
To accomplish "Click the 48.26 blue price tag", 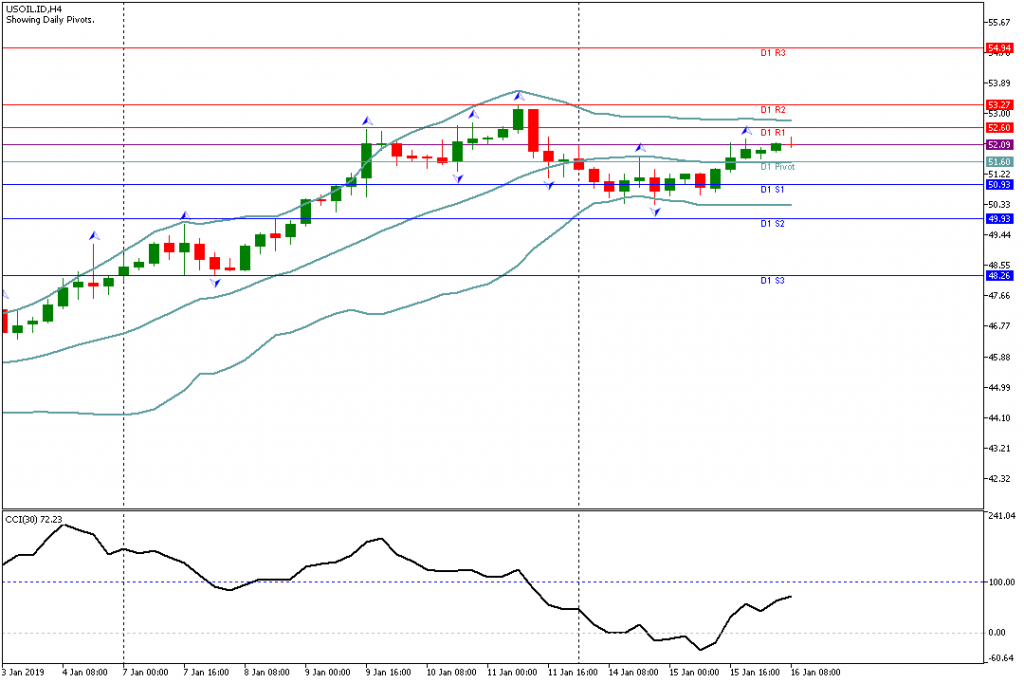I will point(997,275).
